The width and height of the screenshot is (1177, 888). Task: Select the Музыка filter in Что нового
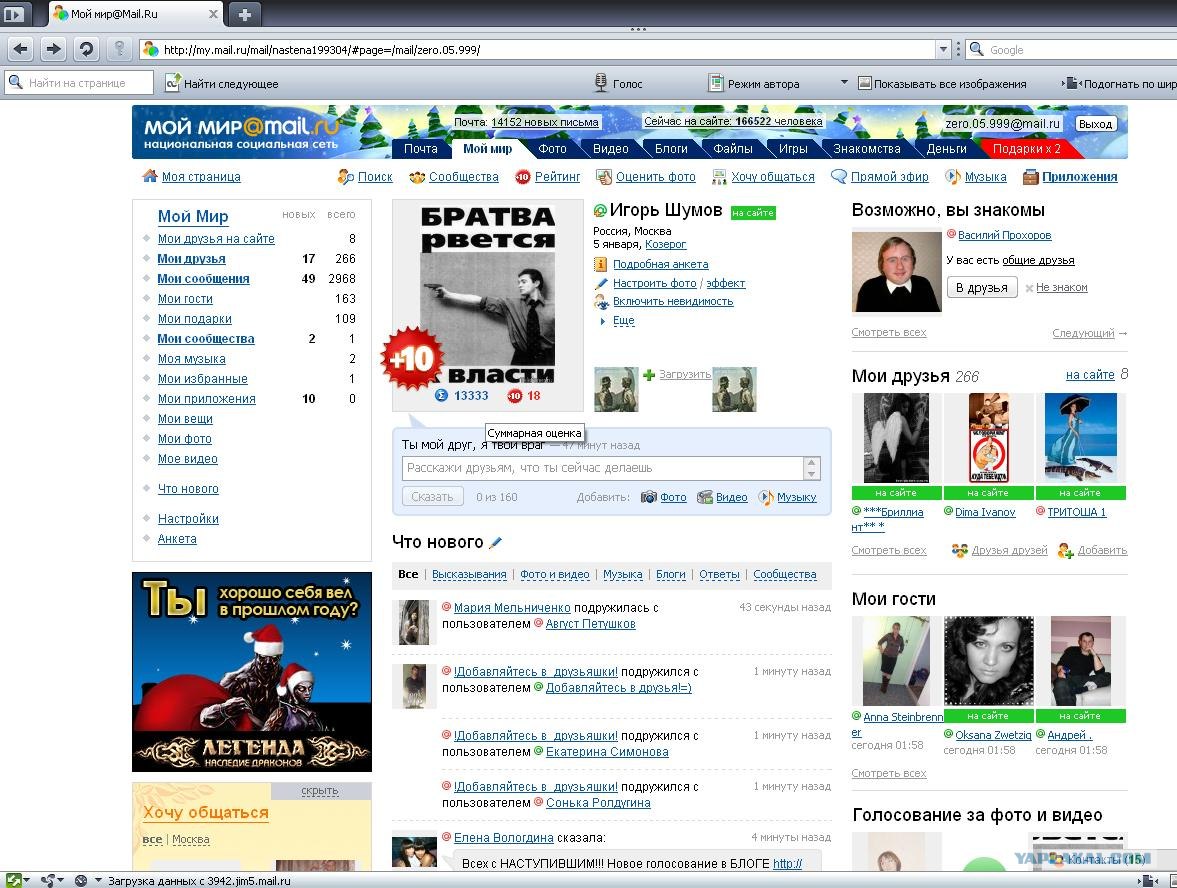tap(622, 574)
